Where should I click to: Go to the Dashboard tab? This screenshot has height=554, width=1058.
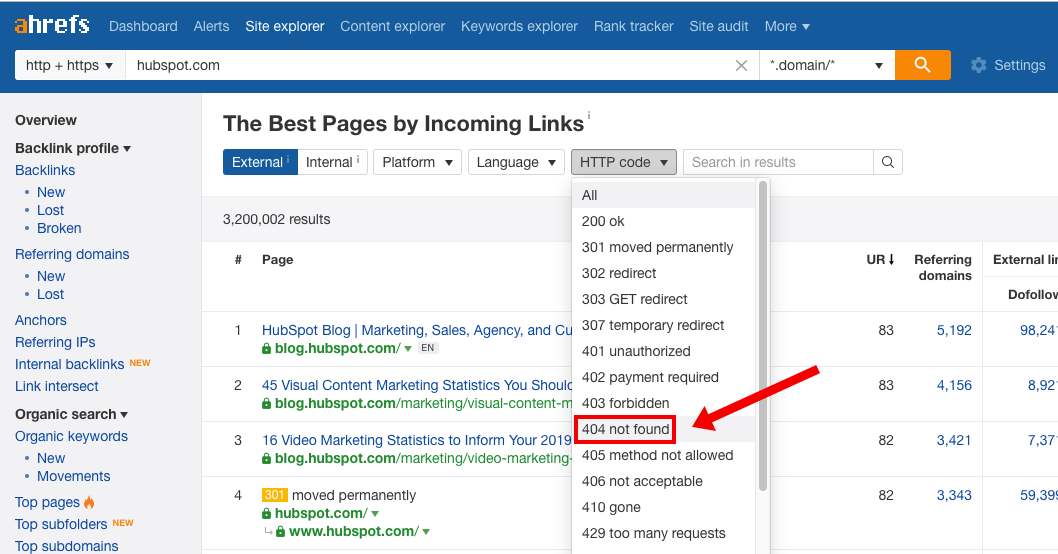click(x=143, y=26)
